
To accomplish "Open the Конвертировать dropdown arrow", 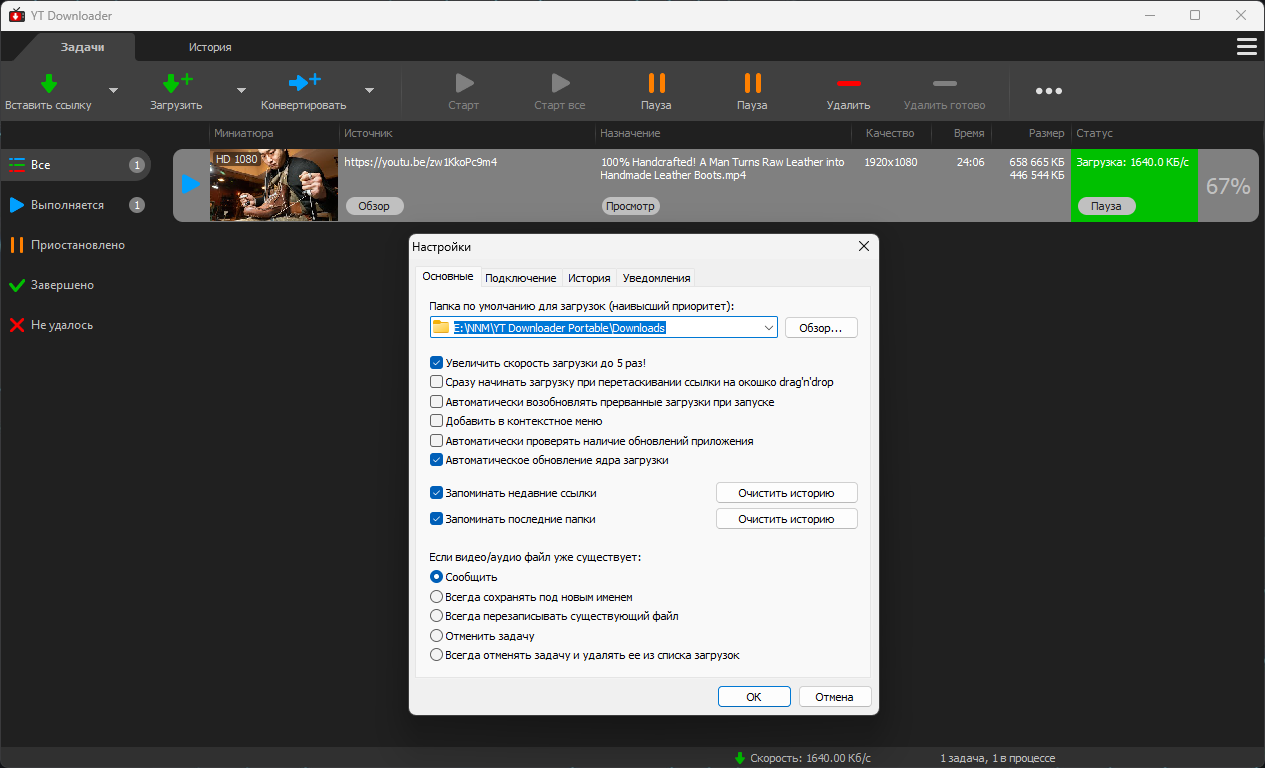I will tap(369, 90).
